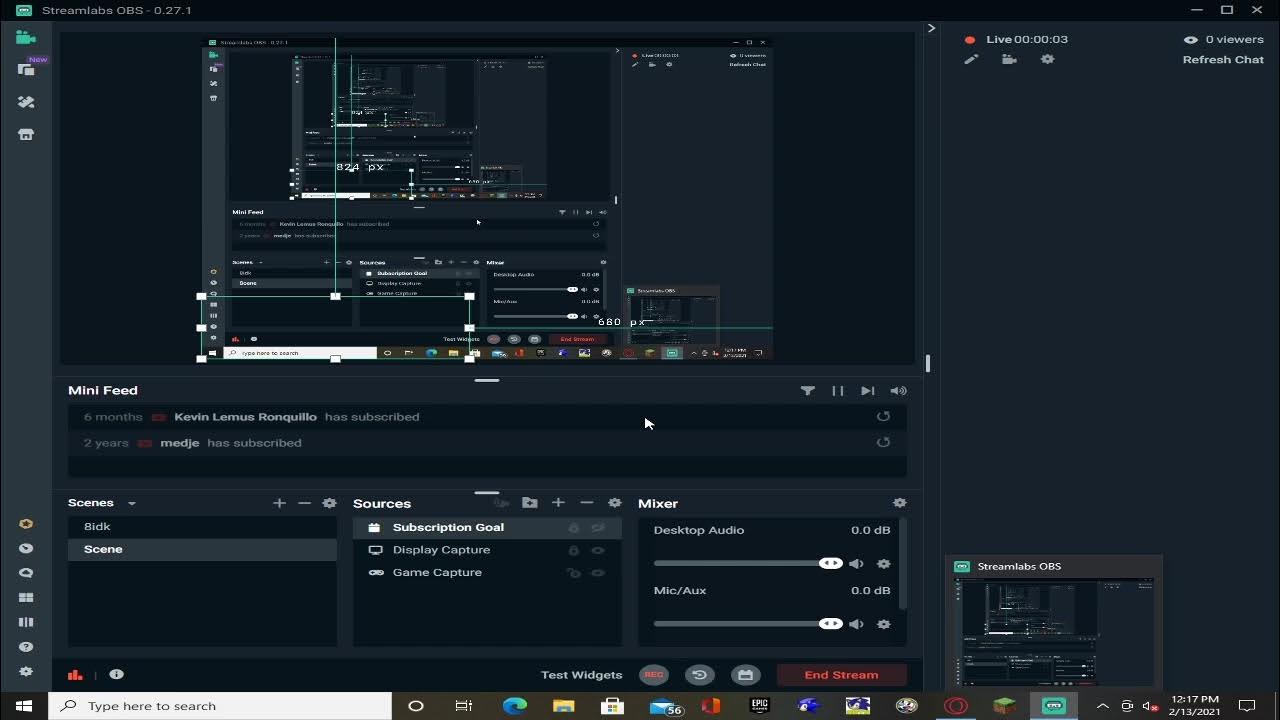Toggle visibility of Subscription Goal source

click(x=598, y=527)
